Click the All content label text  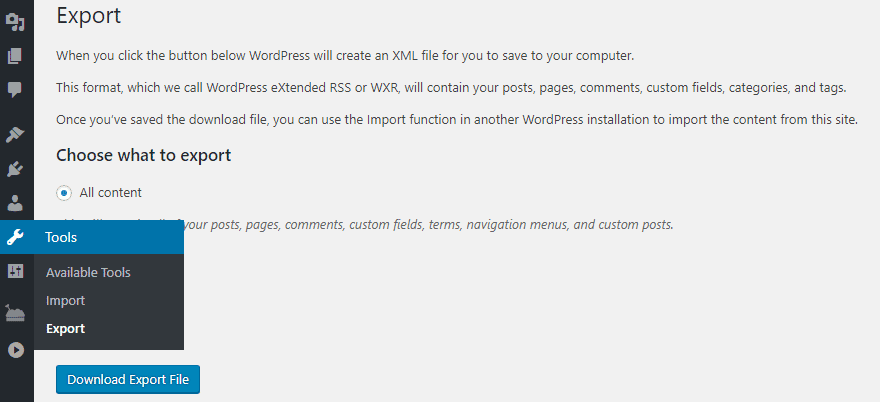tap(111, 193)
